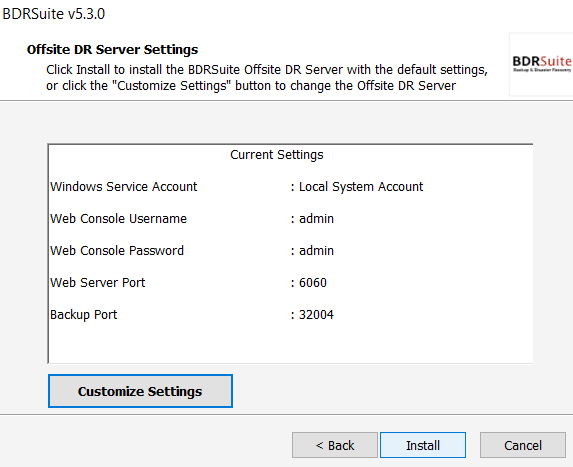573x467 pixels.
Task: Go back using the < Back button
Action: pyautogui.click(x=335, y=445)
